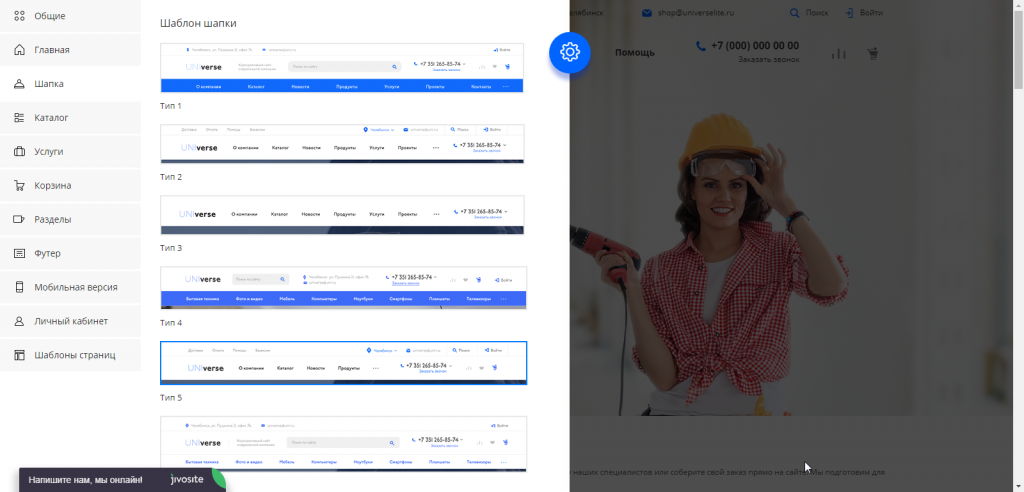Click the Футер sidebar icon
Image resolution: width=1024 pixels, height=492 pixels.
[20, 253]
